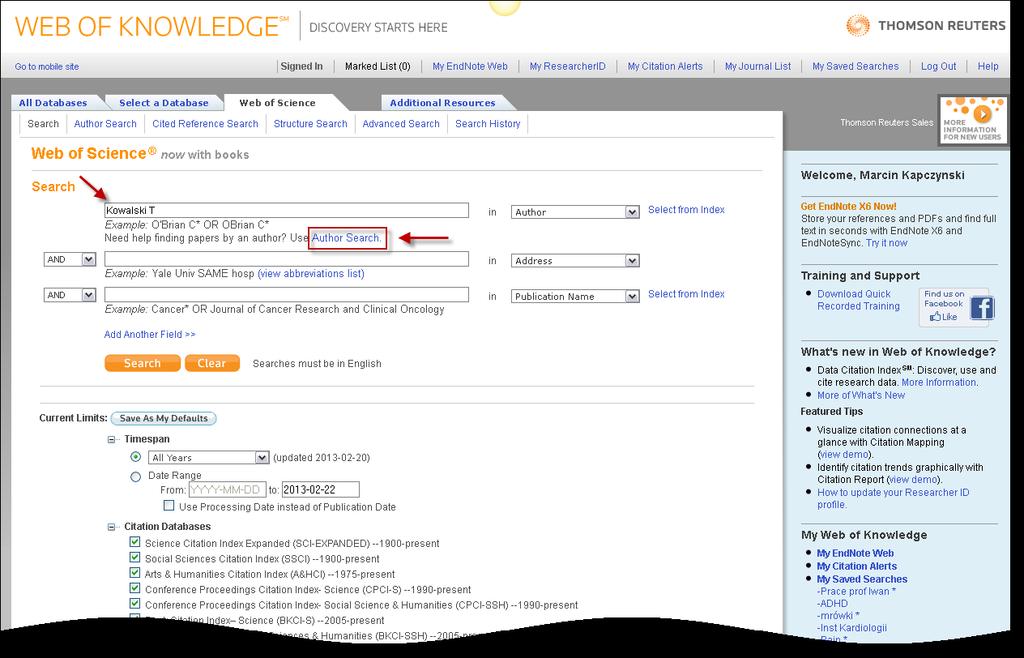Click Select from Index beside Publication Name
The width and height of the screenshot is (1024, 658).
tap(686, 294)
